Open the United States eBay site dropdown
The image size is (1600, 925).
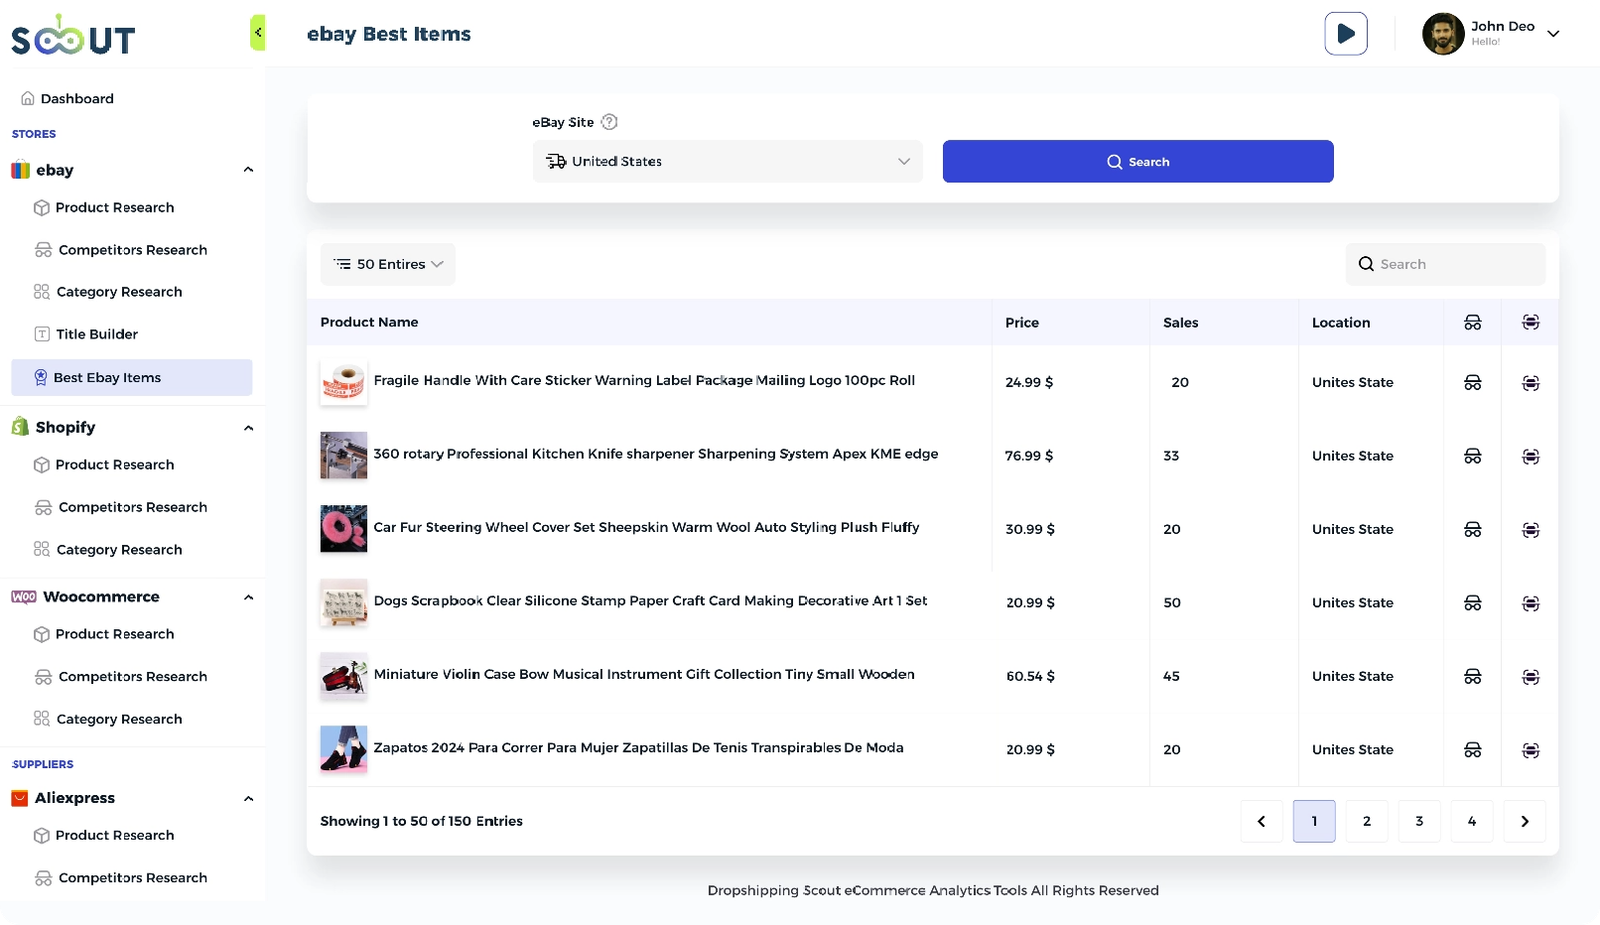click(x=728, y=161)
